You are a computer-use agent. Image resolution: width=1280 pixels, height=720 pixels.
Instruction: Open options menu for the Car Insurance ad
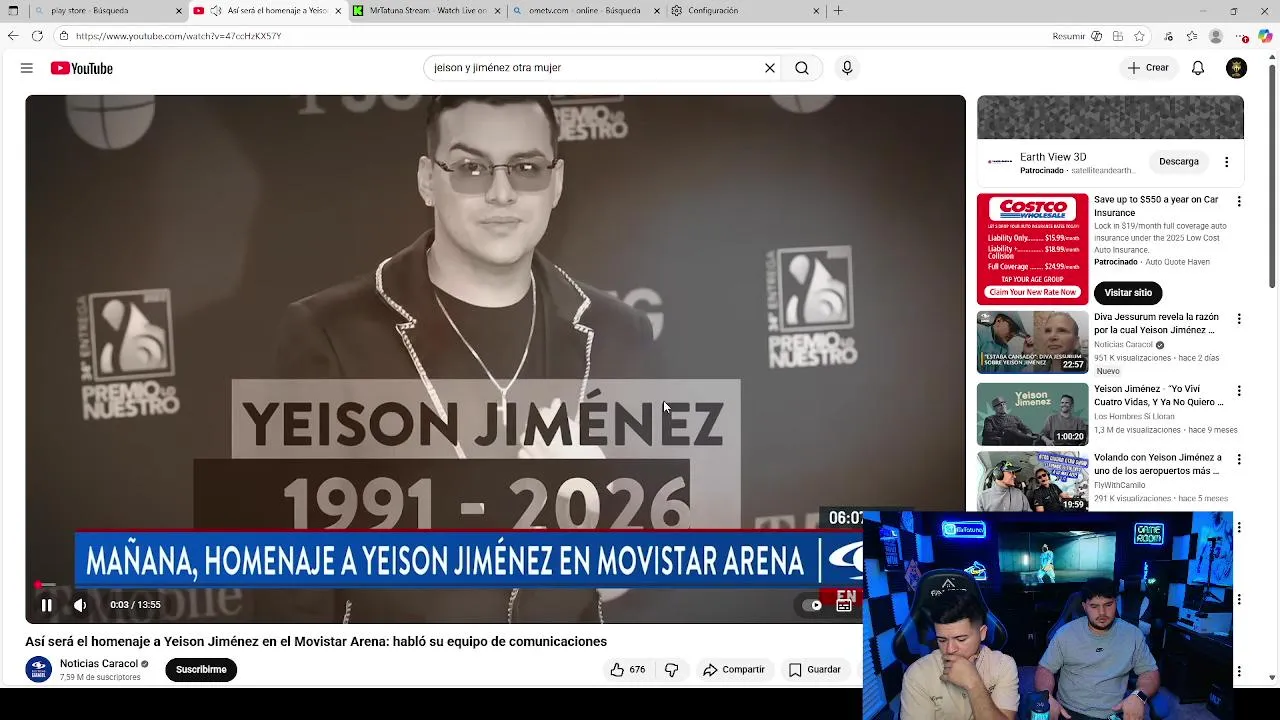click(x=1239, y=202)
